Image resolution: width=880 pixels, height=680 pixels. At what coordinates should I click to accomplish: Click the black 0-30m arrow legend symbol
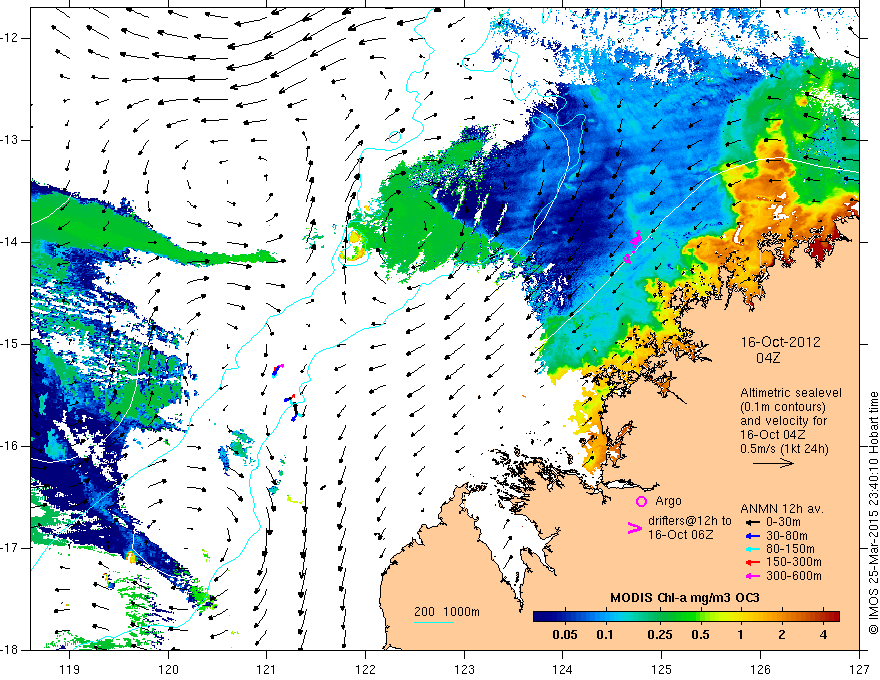click(752, 522)
